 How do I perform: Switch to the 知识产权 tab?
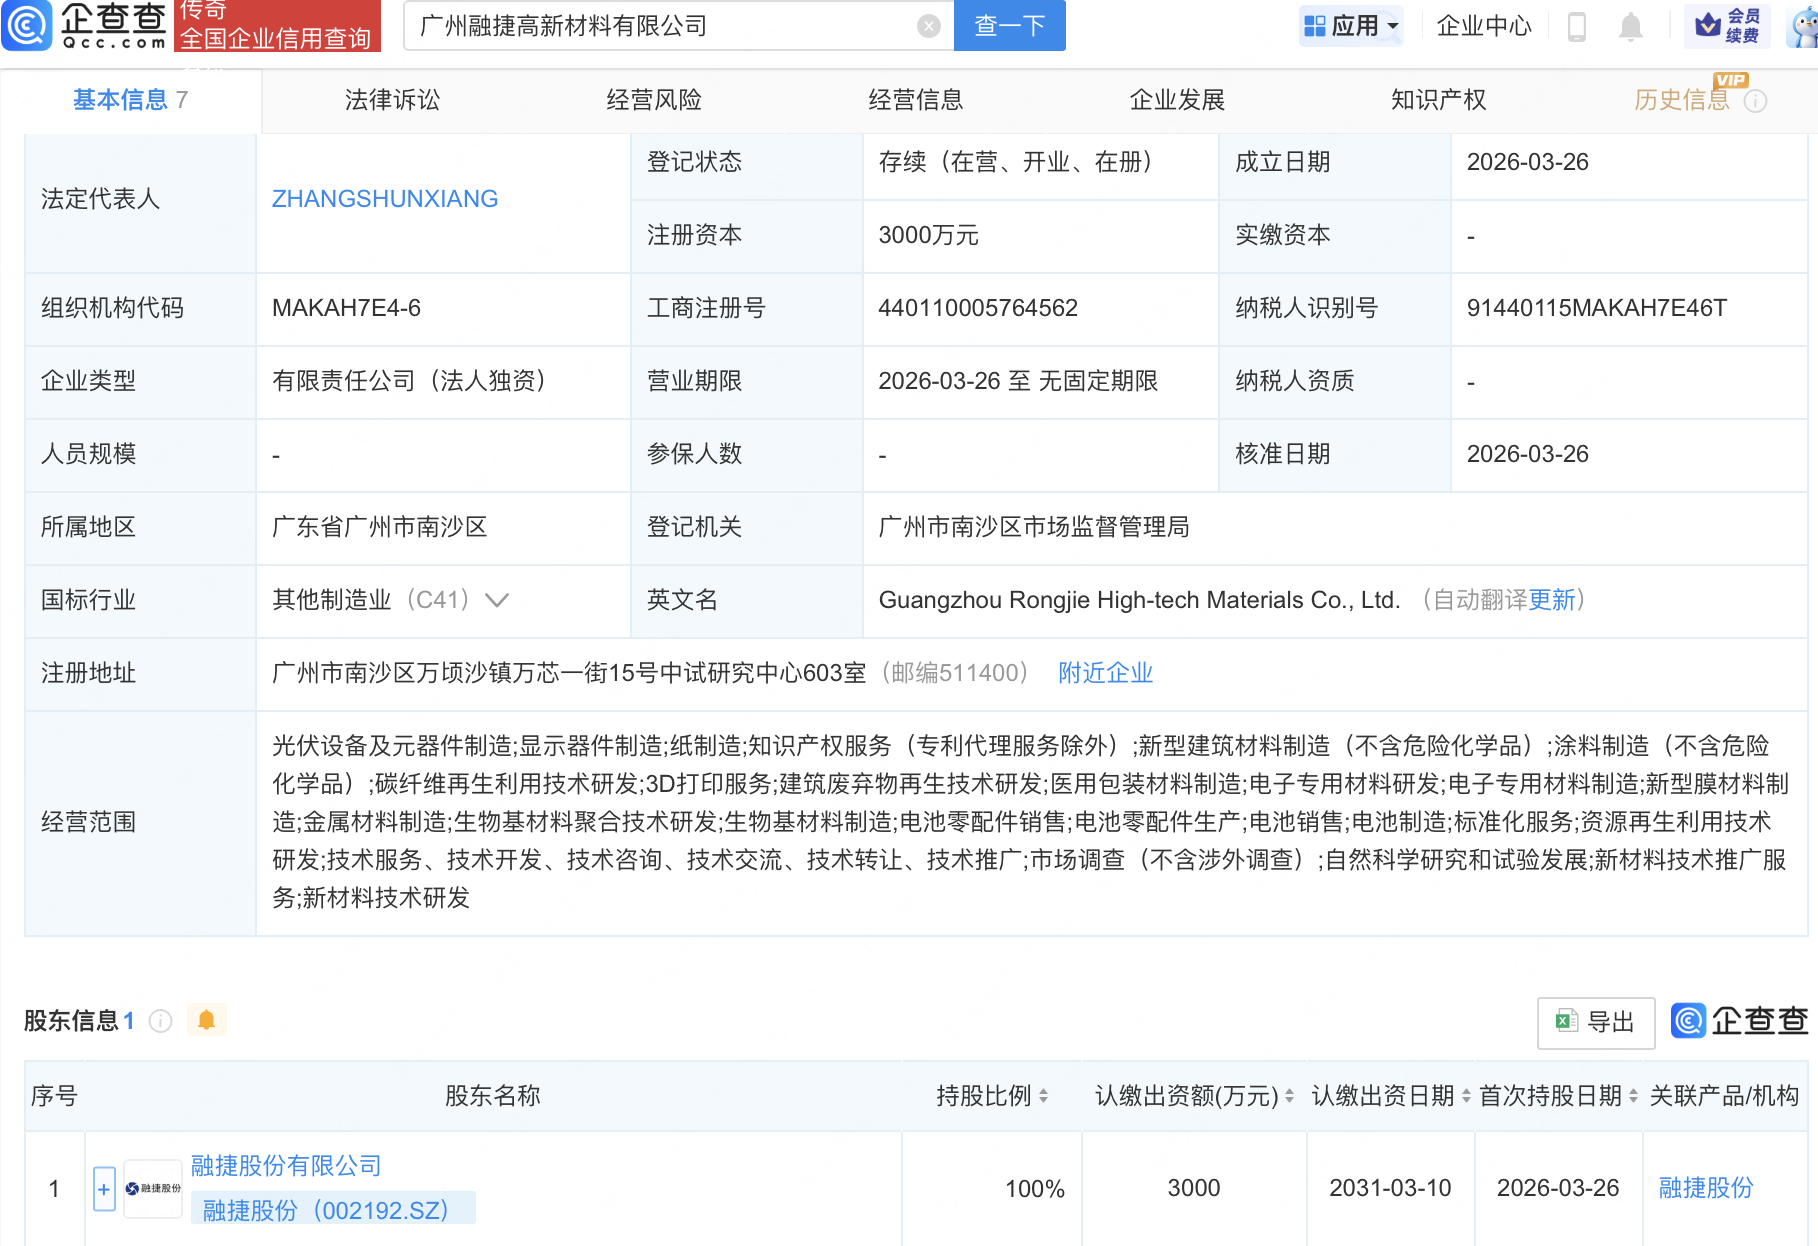point(1438,100)
